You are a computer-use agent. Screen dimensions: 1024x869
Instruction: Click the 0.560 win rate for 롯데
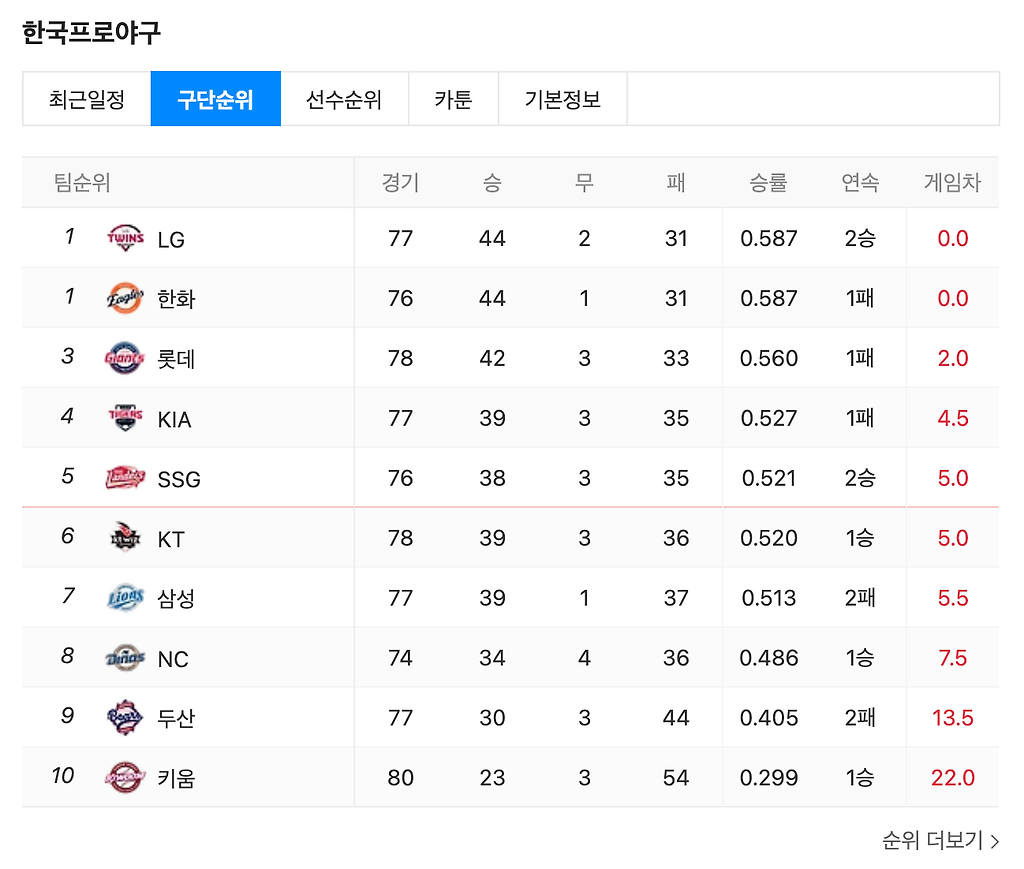pyautogui.click(x=769, y=358)
